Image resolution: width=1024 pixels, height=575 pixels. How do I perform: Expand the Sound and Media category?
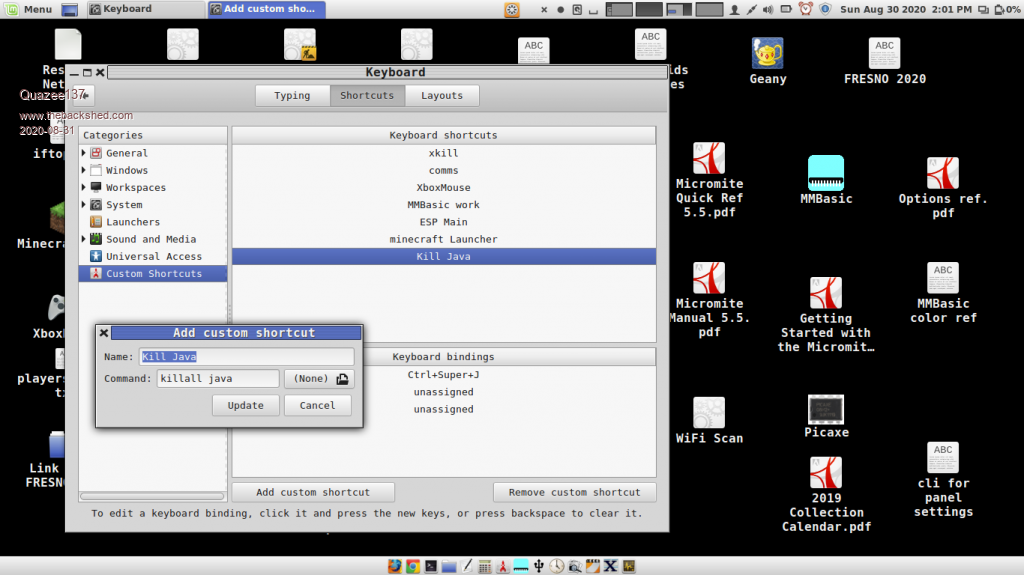(x=84, y=239)
